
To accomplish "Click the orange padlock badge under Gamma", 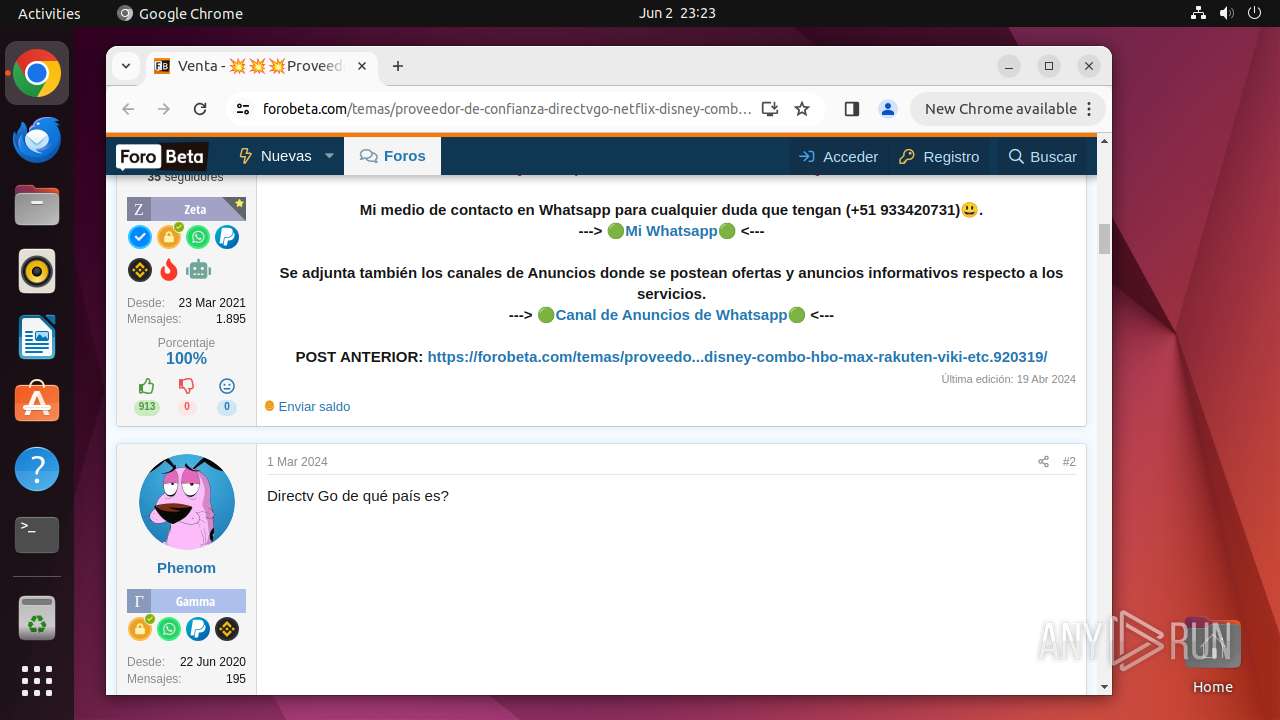I will (140, 629).
